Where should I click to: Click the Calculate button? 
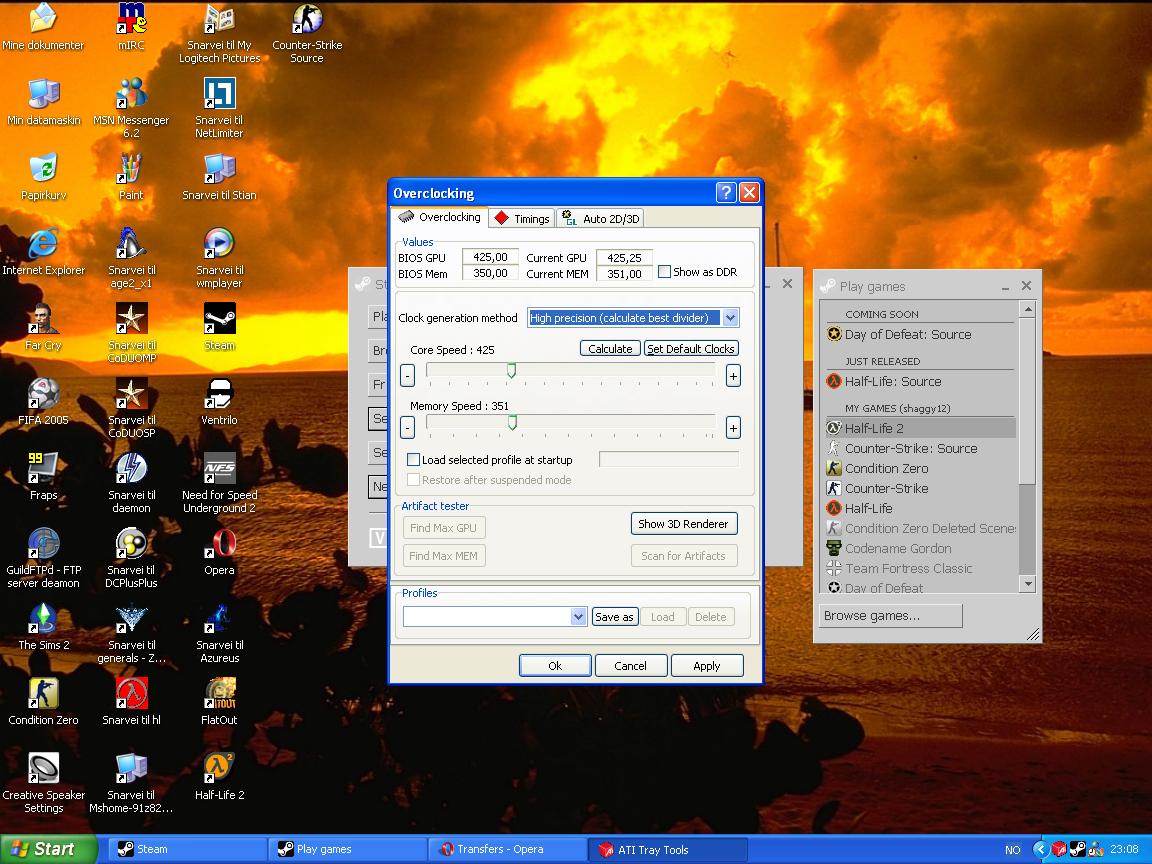610,348
